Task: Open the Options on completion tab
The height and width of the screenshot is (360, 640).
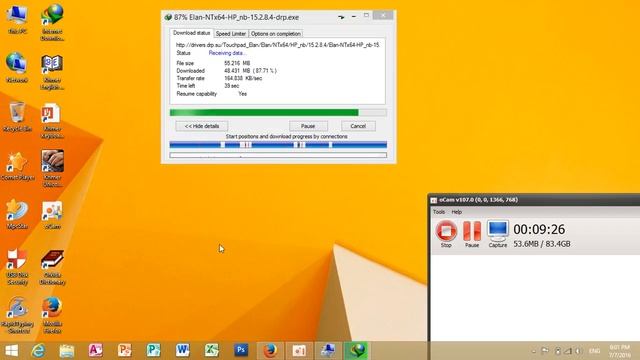Action: pos(276,34)
